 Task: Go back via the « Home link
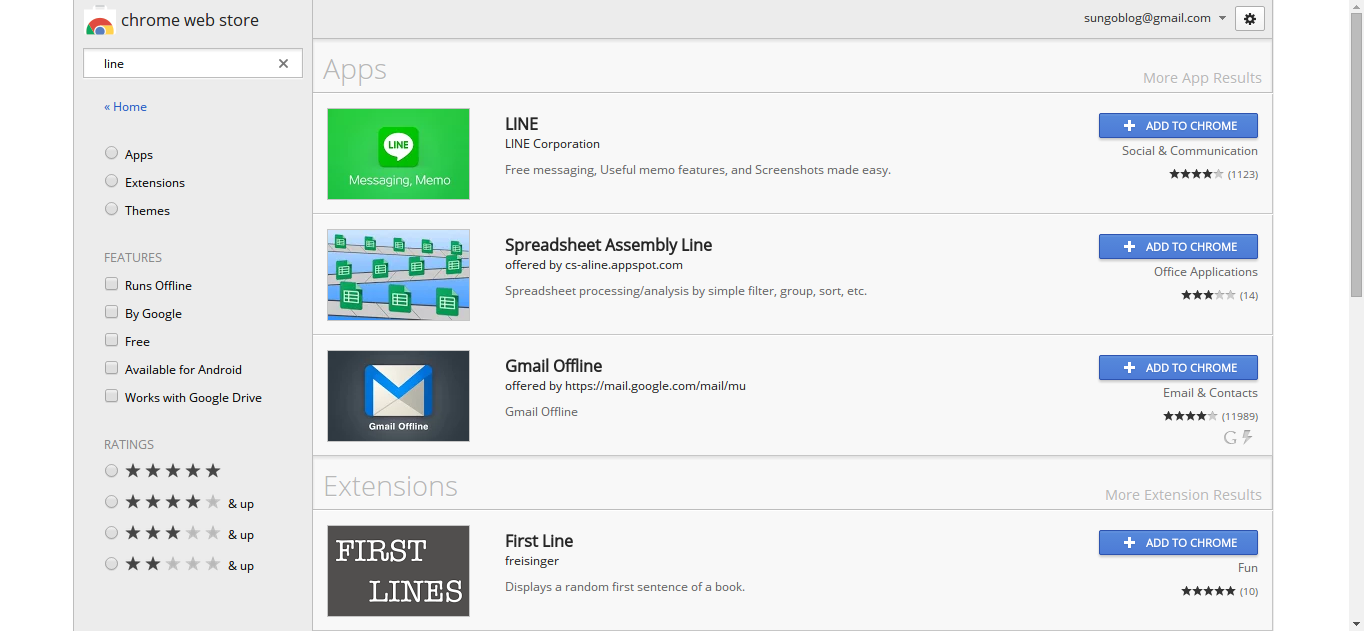tap(125, 107)
